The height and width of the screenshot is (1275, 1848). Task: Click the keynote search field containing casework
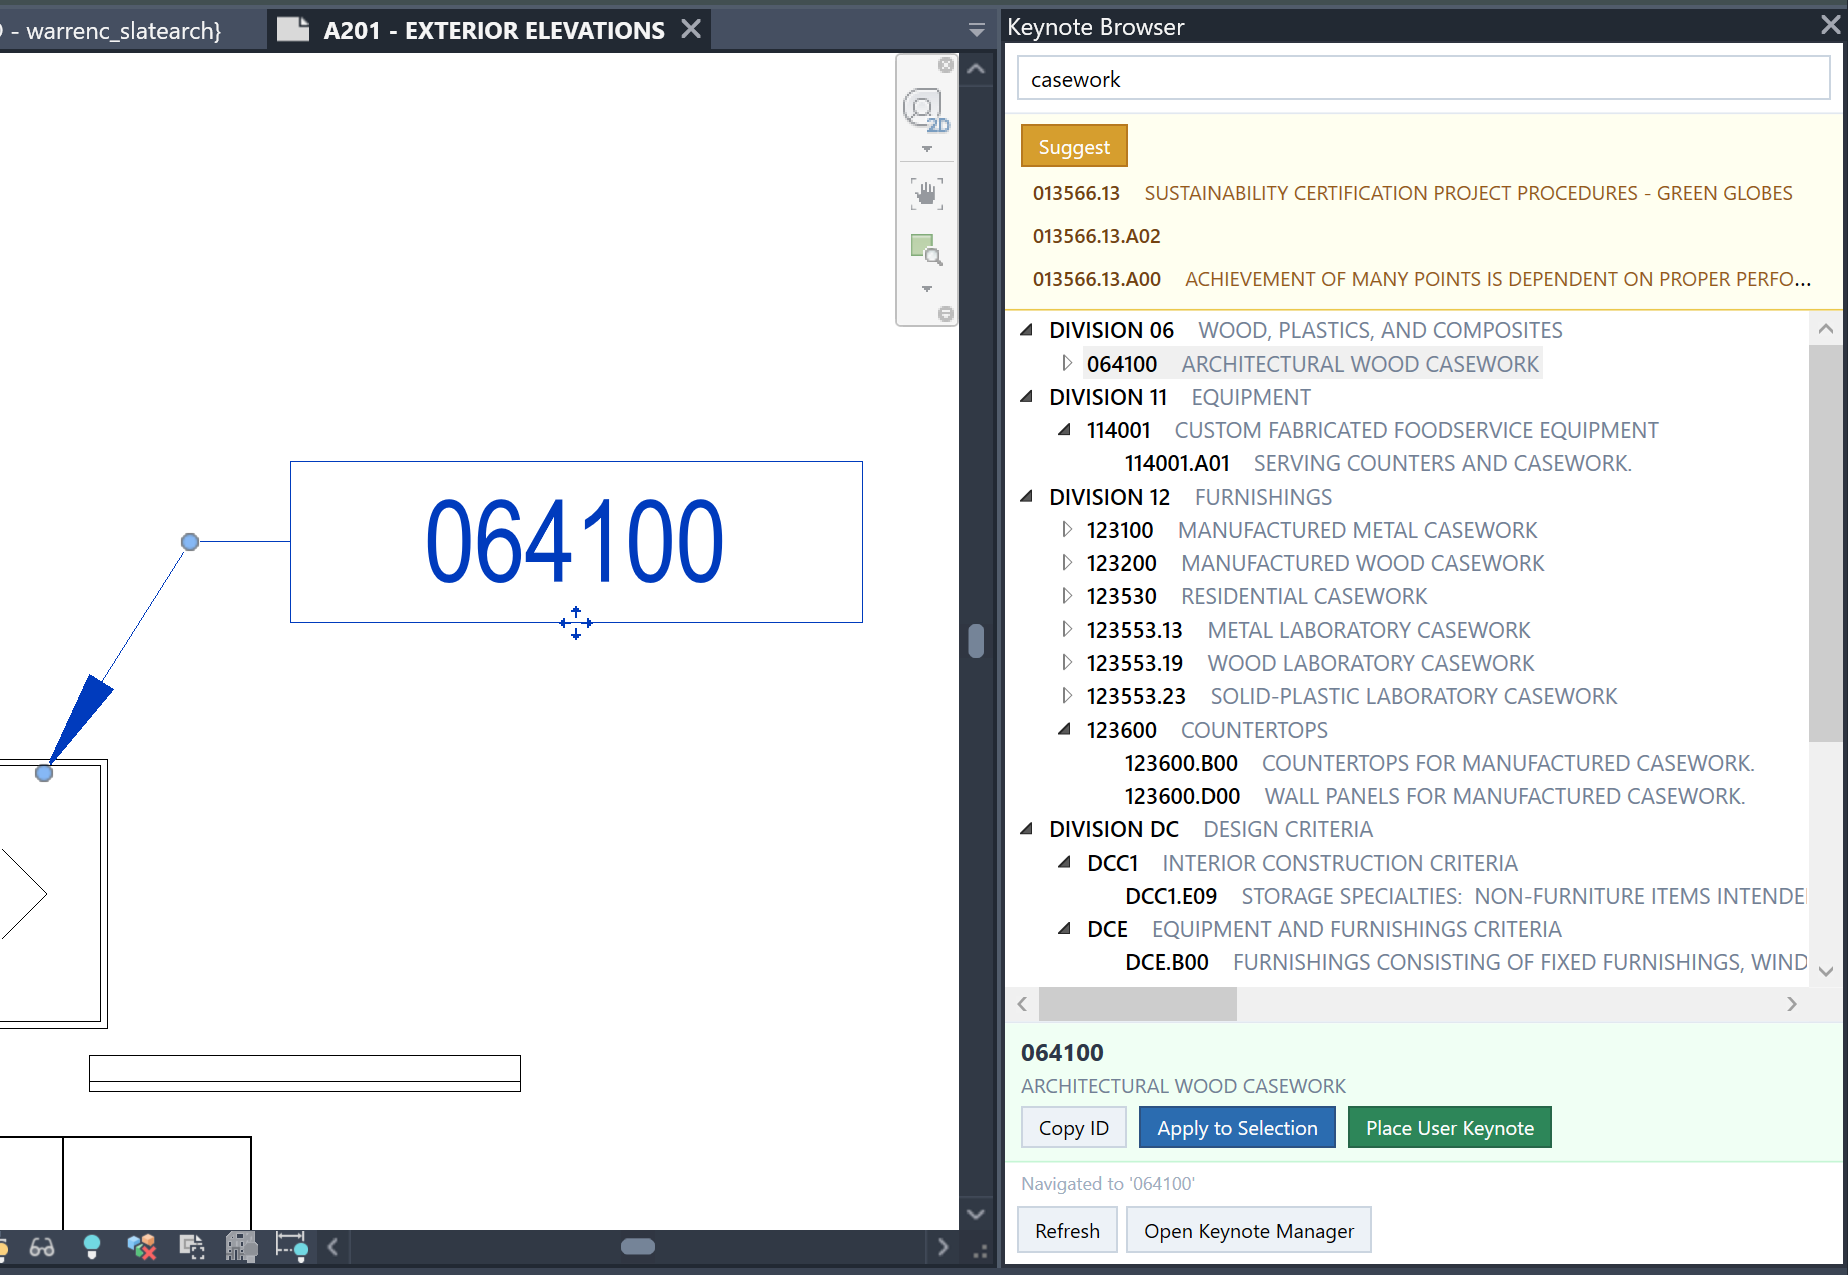pyautogui.click(x=1423, y=79)
